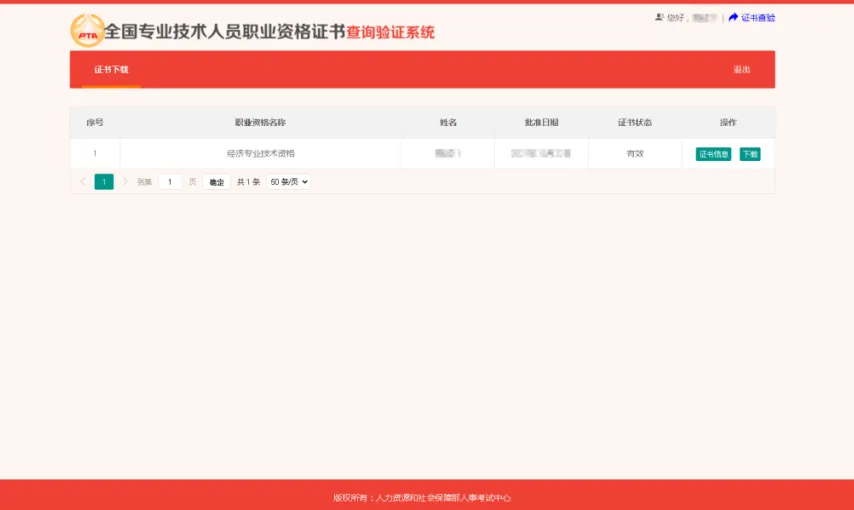Click the user avatar icon
Viewport: 854px width, 510px height.
[659, 17]
